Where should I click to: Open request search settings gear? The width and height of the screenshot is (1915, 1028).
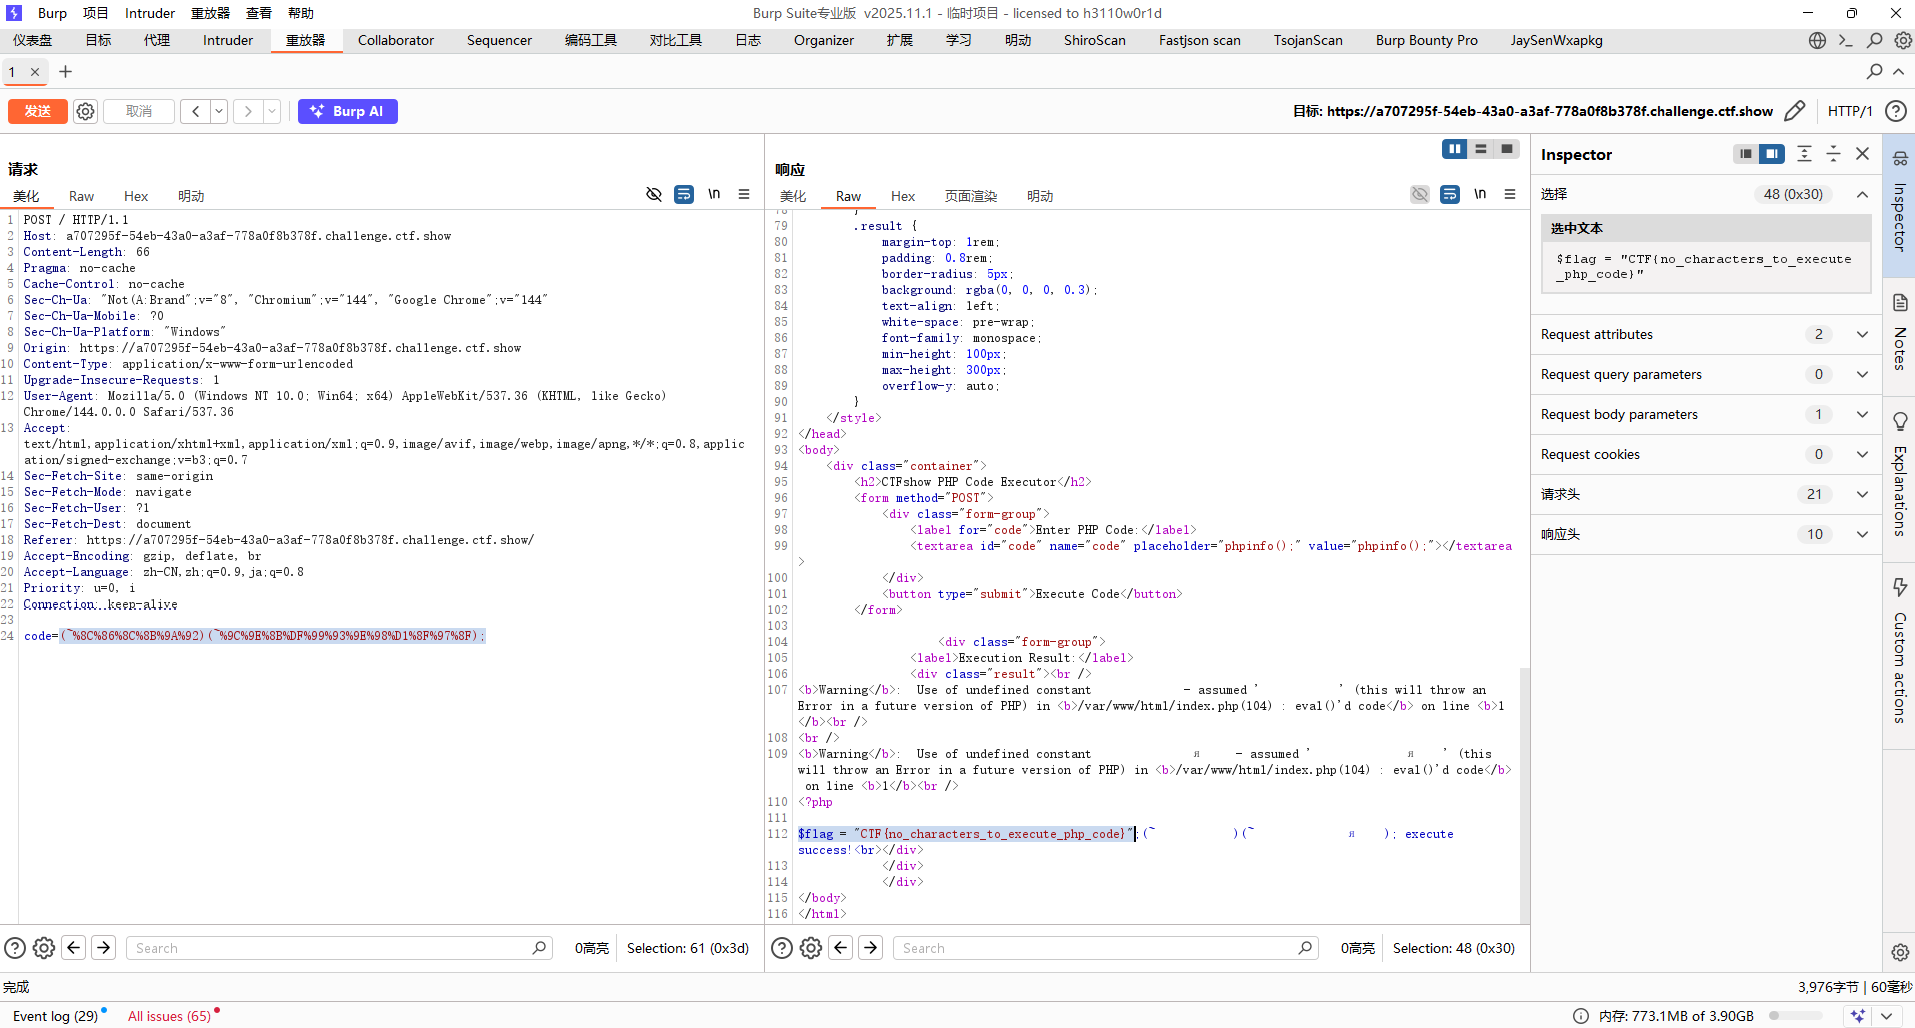coord(44,948)
